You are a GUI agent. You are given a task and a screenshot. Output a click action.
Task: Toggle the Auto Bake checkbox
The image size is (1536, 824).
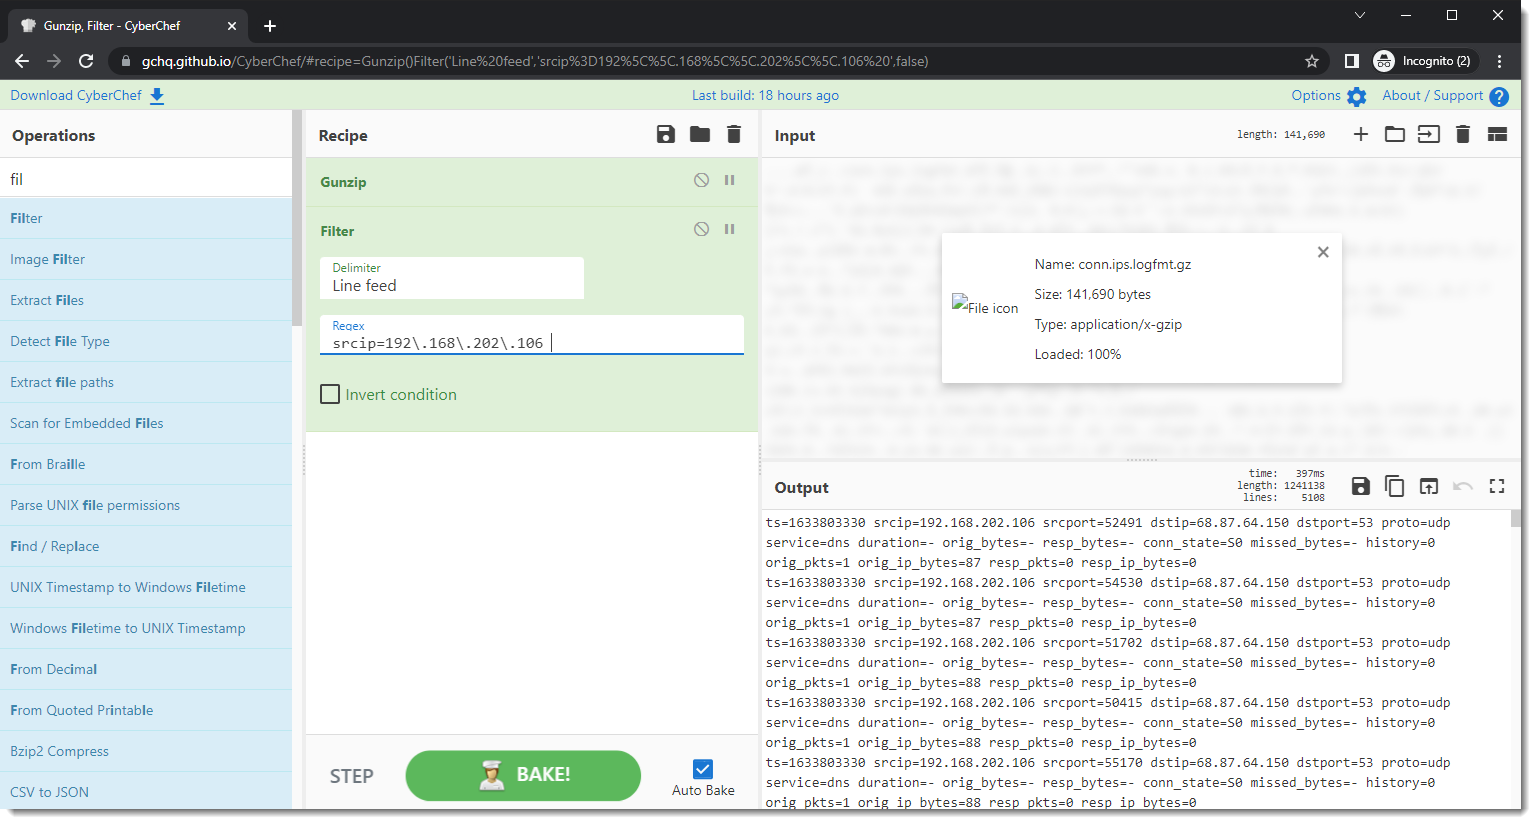click(703, 769)
